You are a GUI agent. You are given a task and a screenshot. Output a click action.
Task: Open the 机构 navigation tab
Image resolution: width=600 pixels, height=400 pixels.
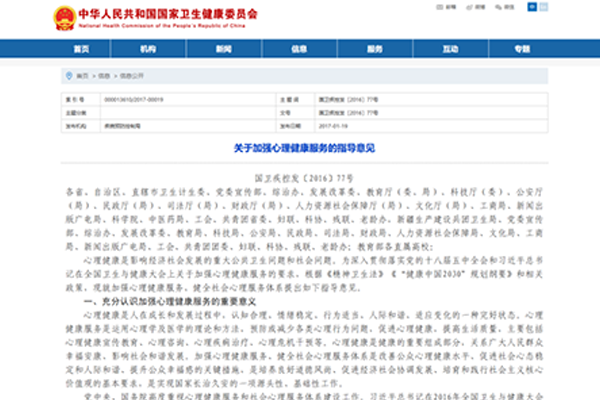[x=148, y=48]
